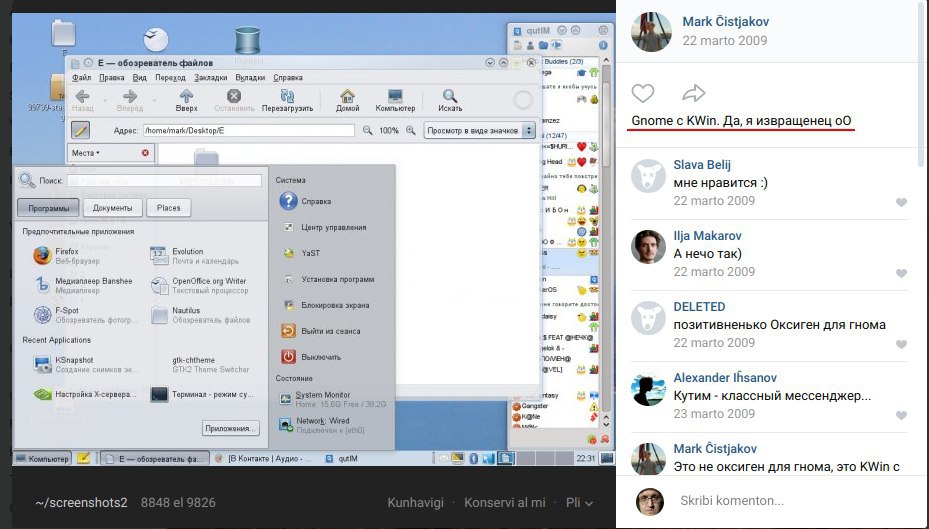The height and width of the screenshot is (529, 929).
Task: Click the Kunhavigi link
Action: pos(415,502)
